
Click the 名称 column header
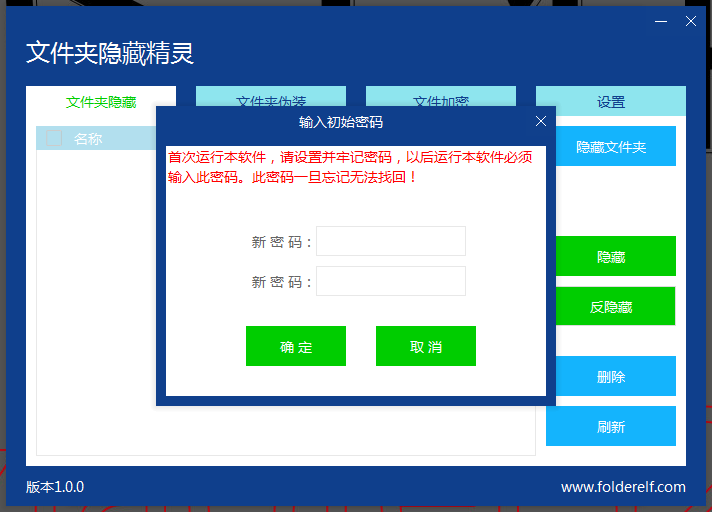click(88, 139)
